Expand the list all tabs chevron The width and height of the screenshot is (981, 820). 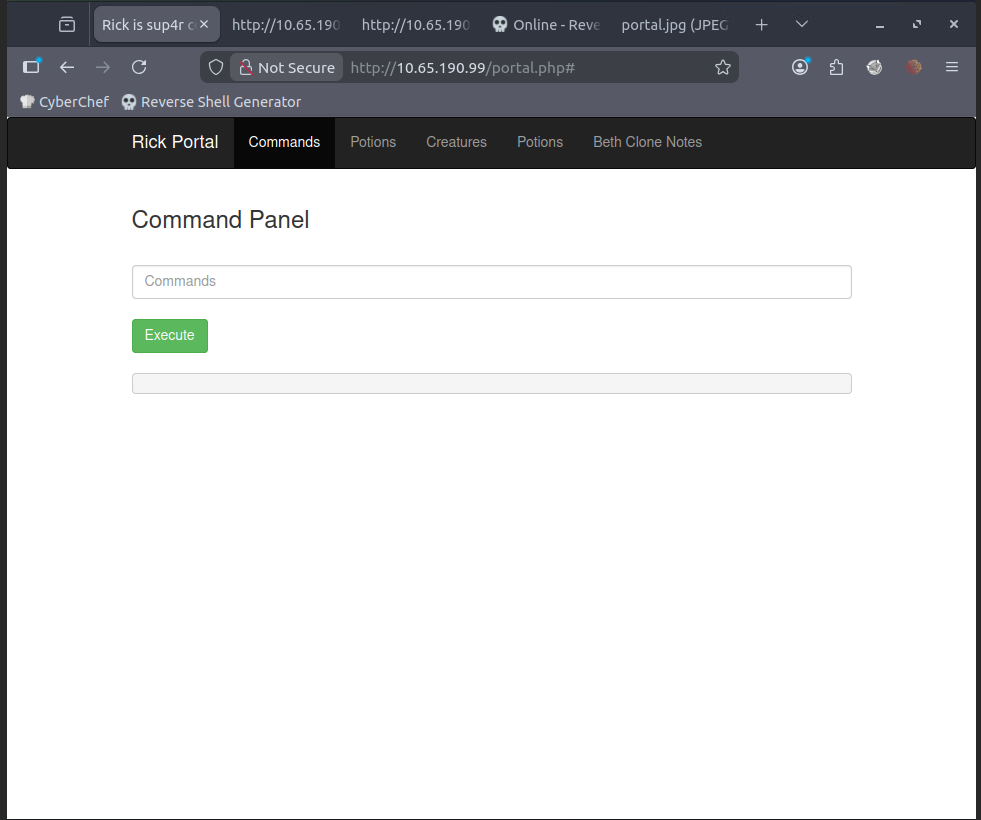801,24
